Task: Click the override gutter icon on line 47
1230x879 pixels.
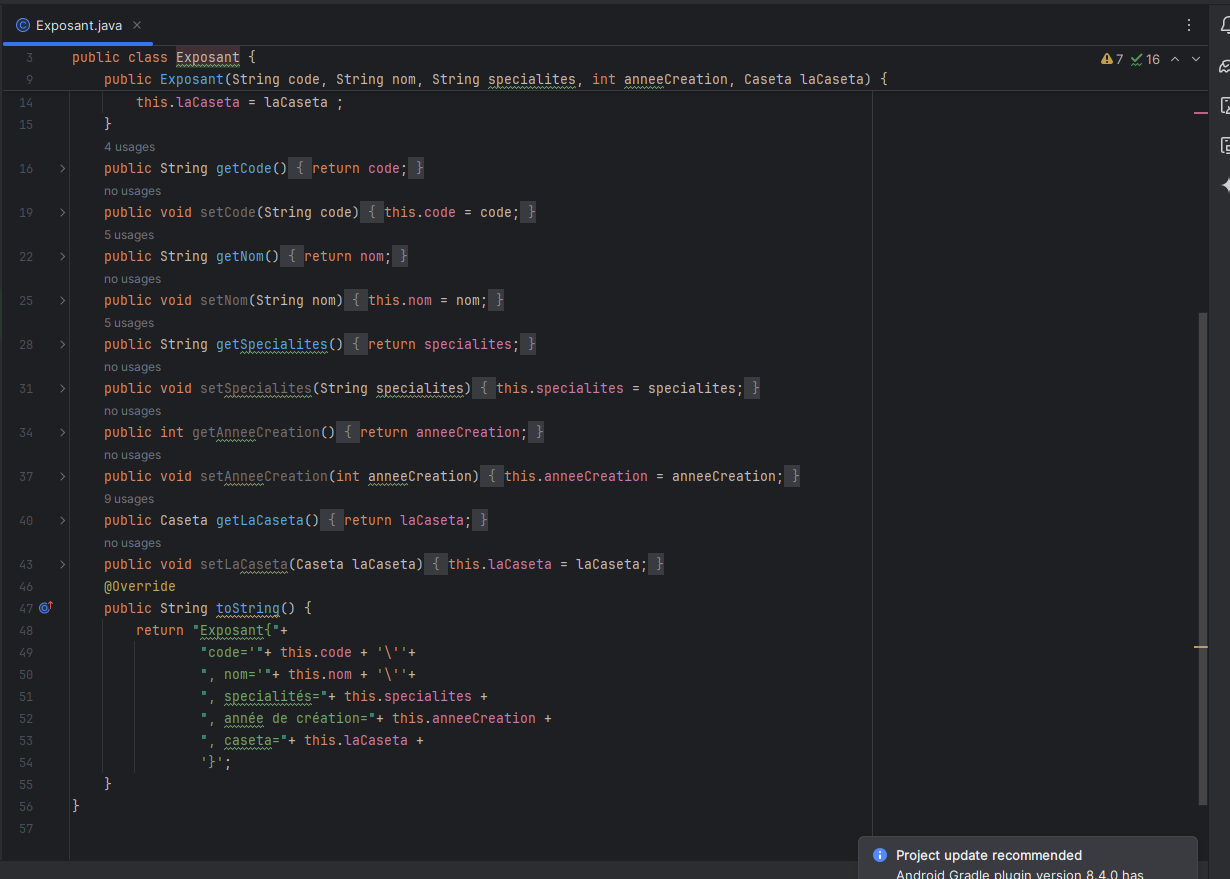Action: click(x=45, y=608)
